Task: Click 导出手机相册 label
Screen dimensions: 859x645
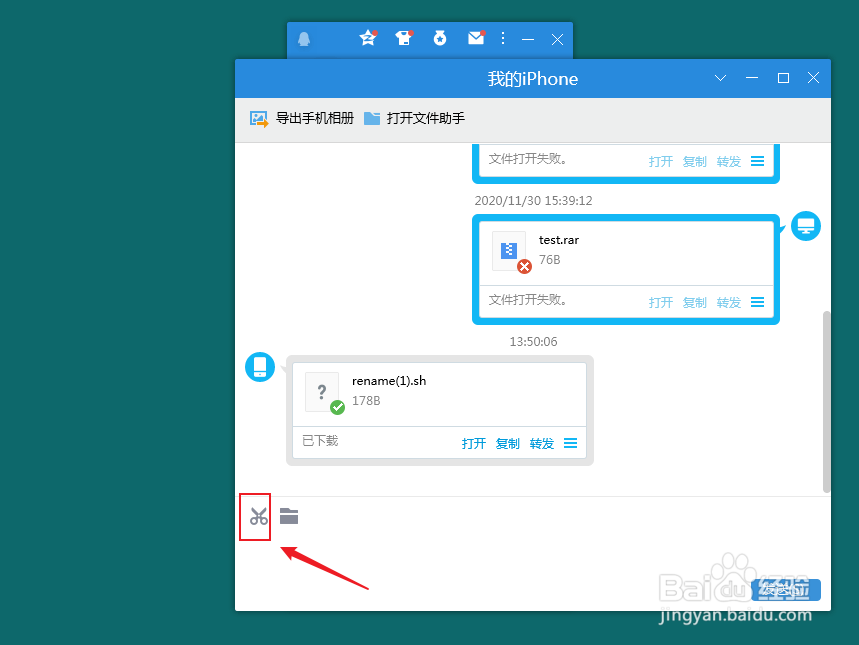Action: (314, 118)
